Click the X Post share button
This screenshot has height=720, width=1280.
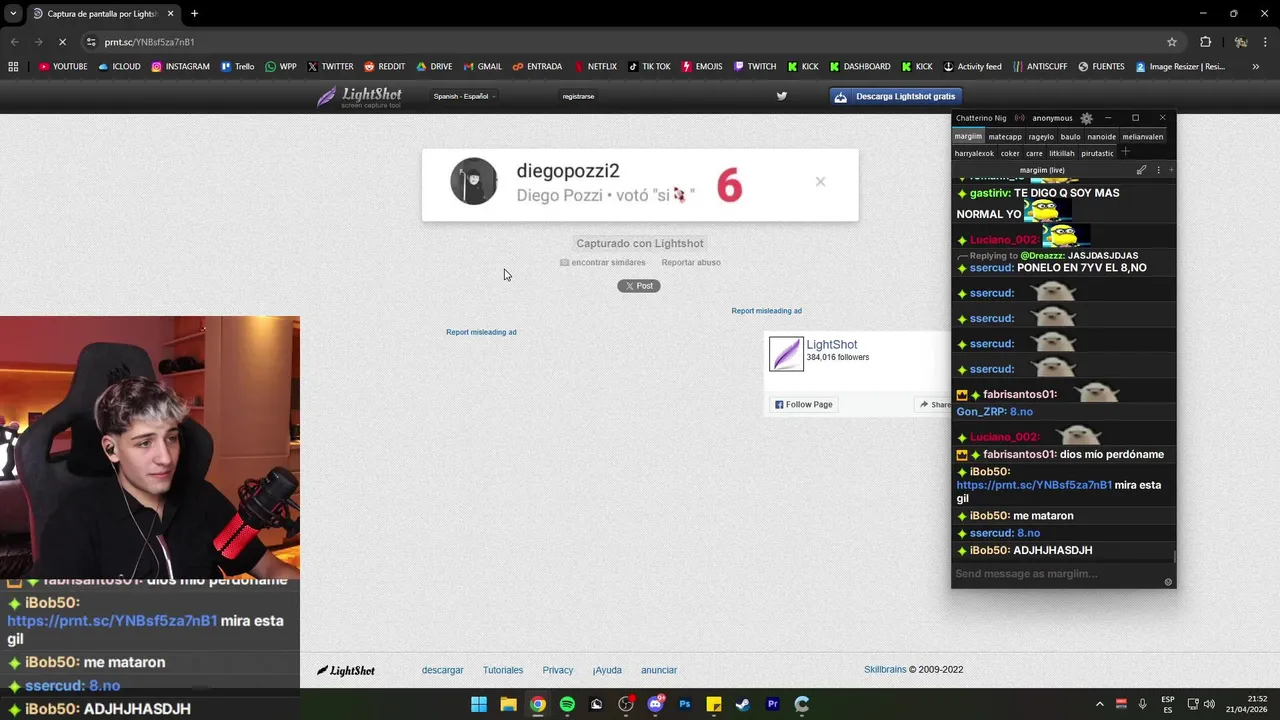point(639,286)
